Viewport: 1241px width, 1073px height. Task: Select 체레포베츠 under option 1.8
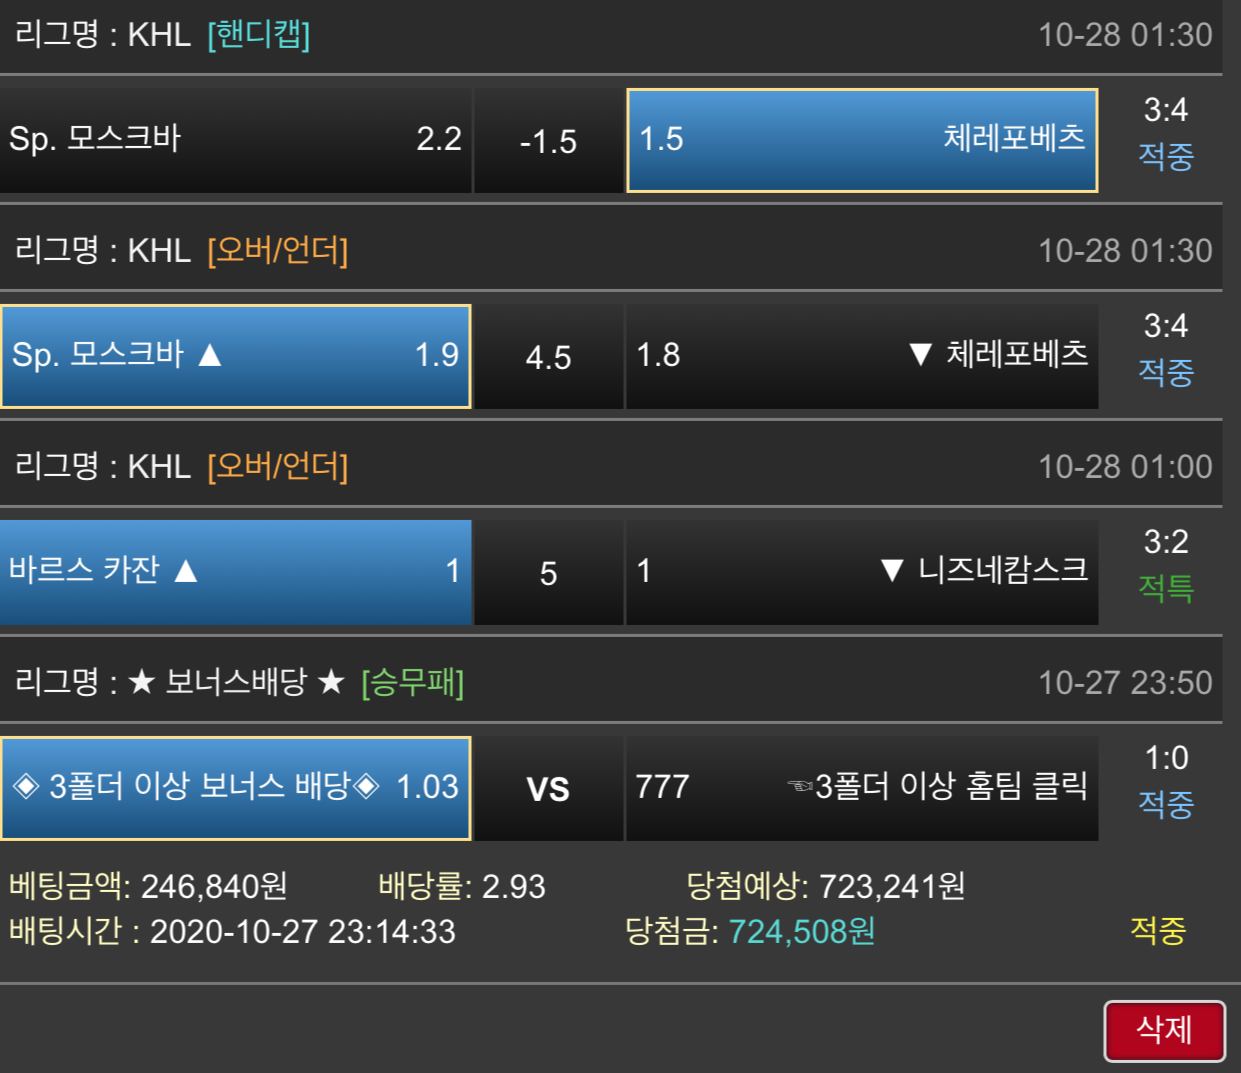(862, 356)
